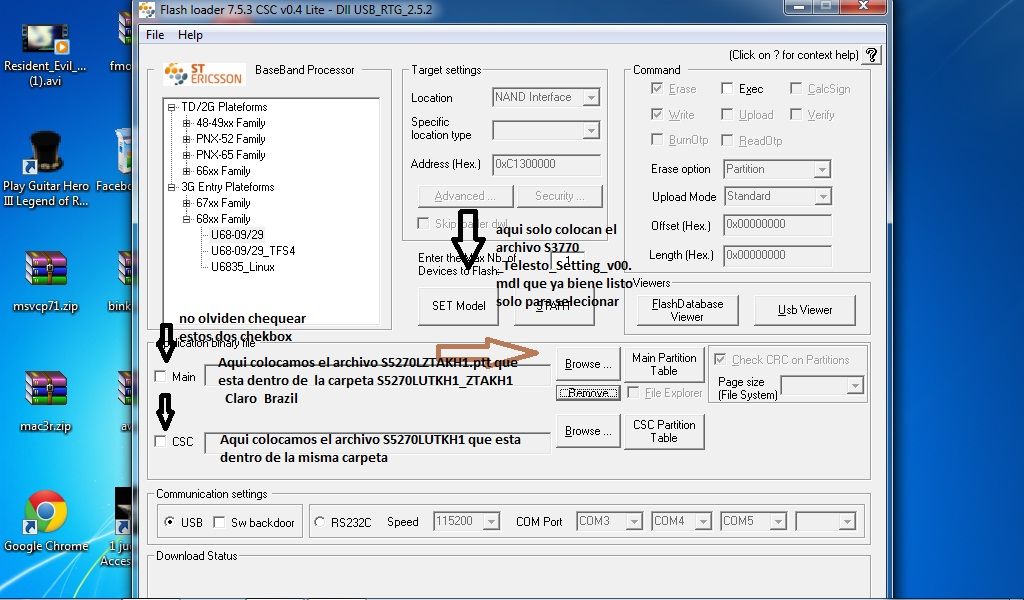Open the Help menu
The width and height of the screenshot is (1024, 600).
coord(190,35)
